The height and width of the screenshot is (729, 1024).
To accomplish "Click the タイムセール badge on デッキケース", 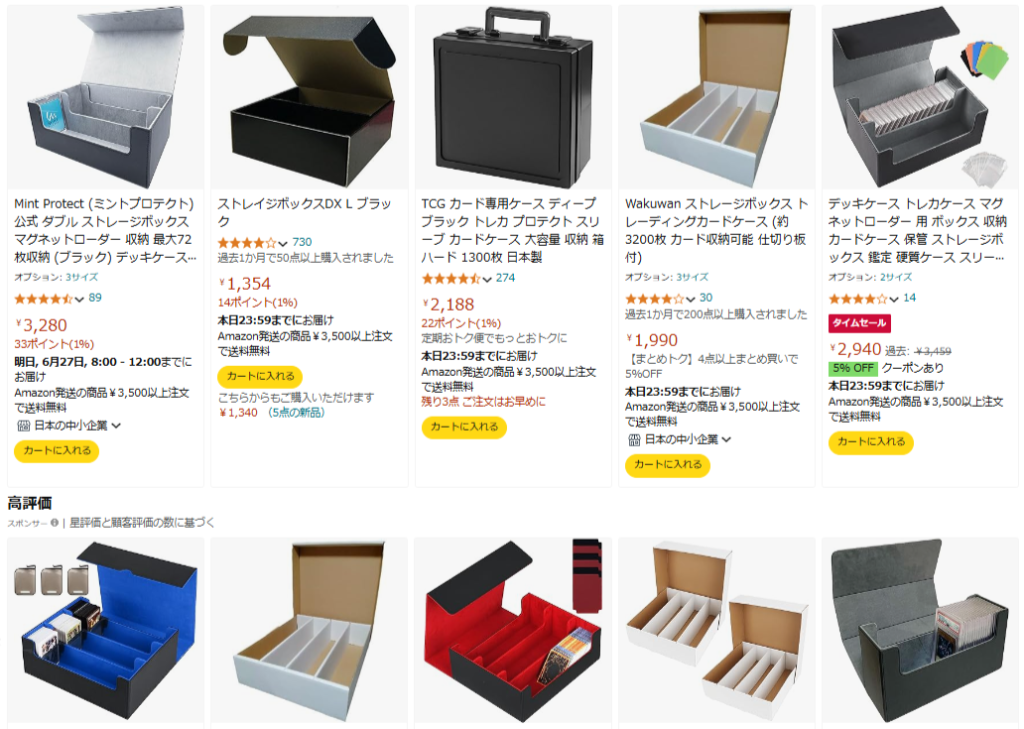I will tap(859, 323).
